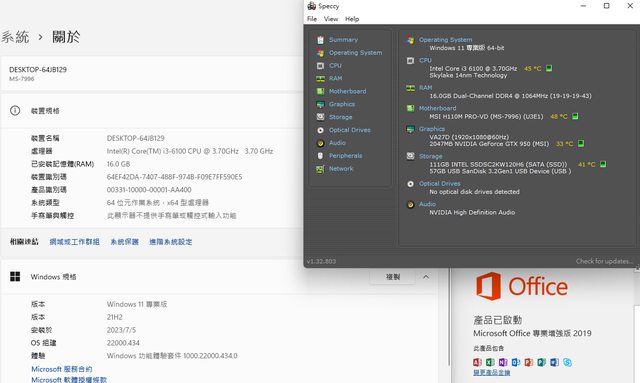The height and width of the screenshot is (383, 640).
Task: Collapse the Windows 規格 section chevron
Action: tap(426, 277)
